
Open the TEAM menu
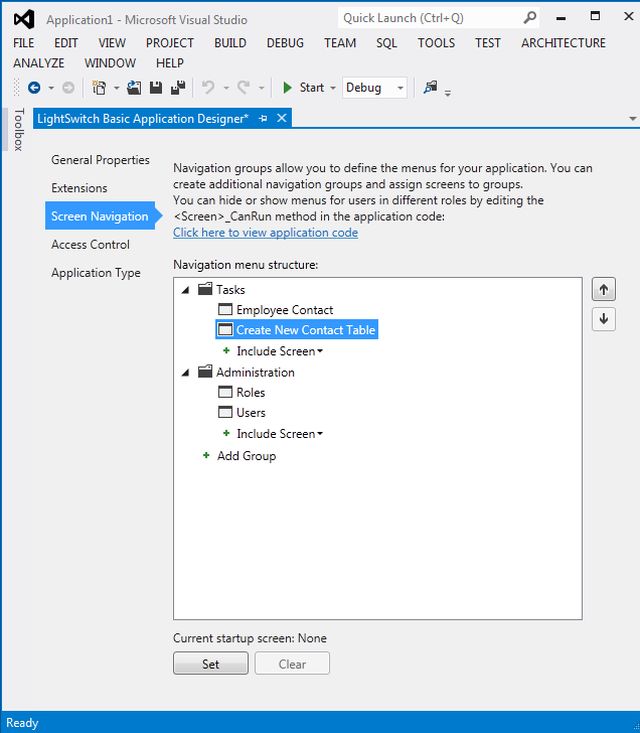coord(340,43)
